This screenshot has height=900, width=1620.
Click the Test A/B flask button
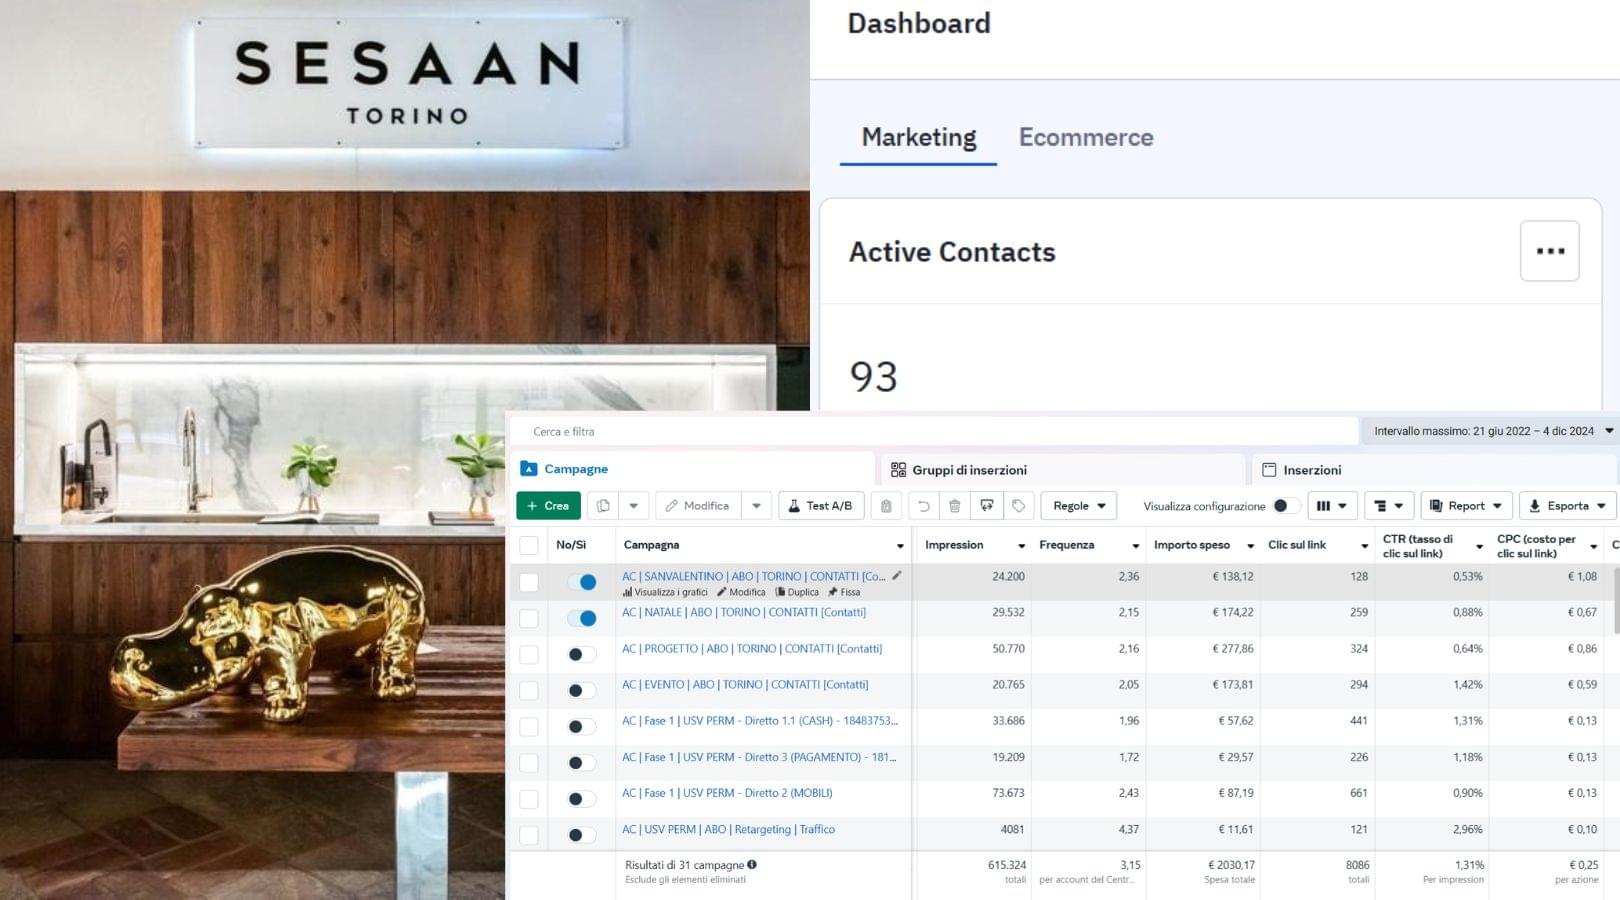click(x=821, y=506)
